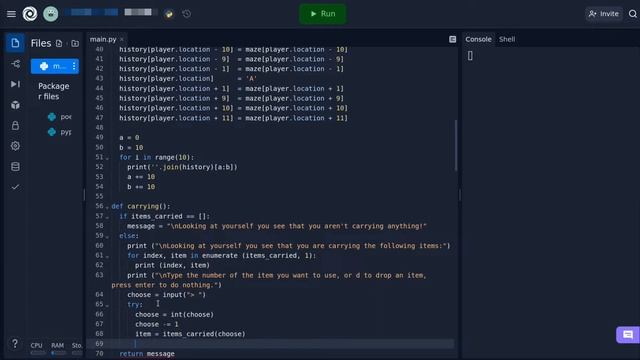
Task: Open the version control sidebar icon
Action: 15,64
